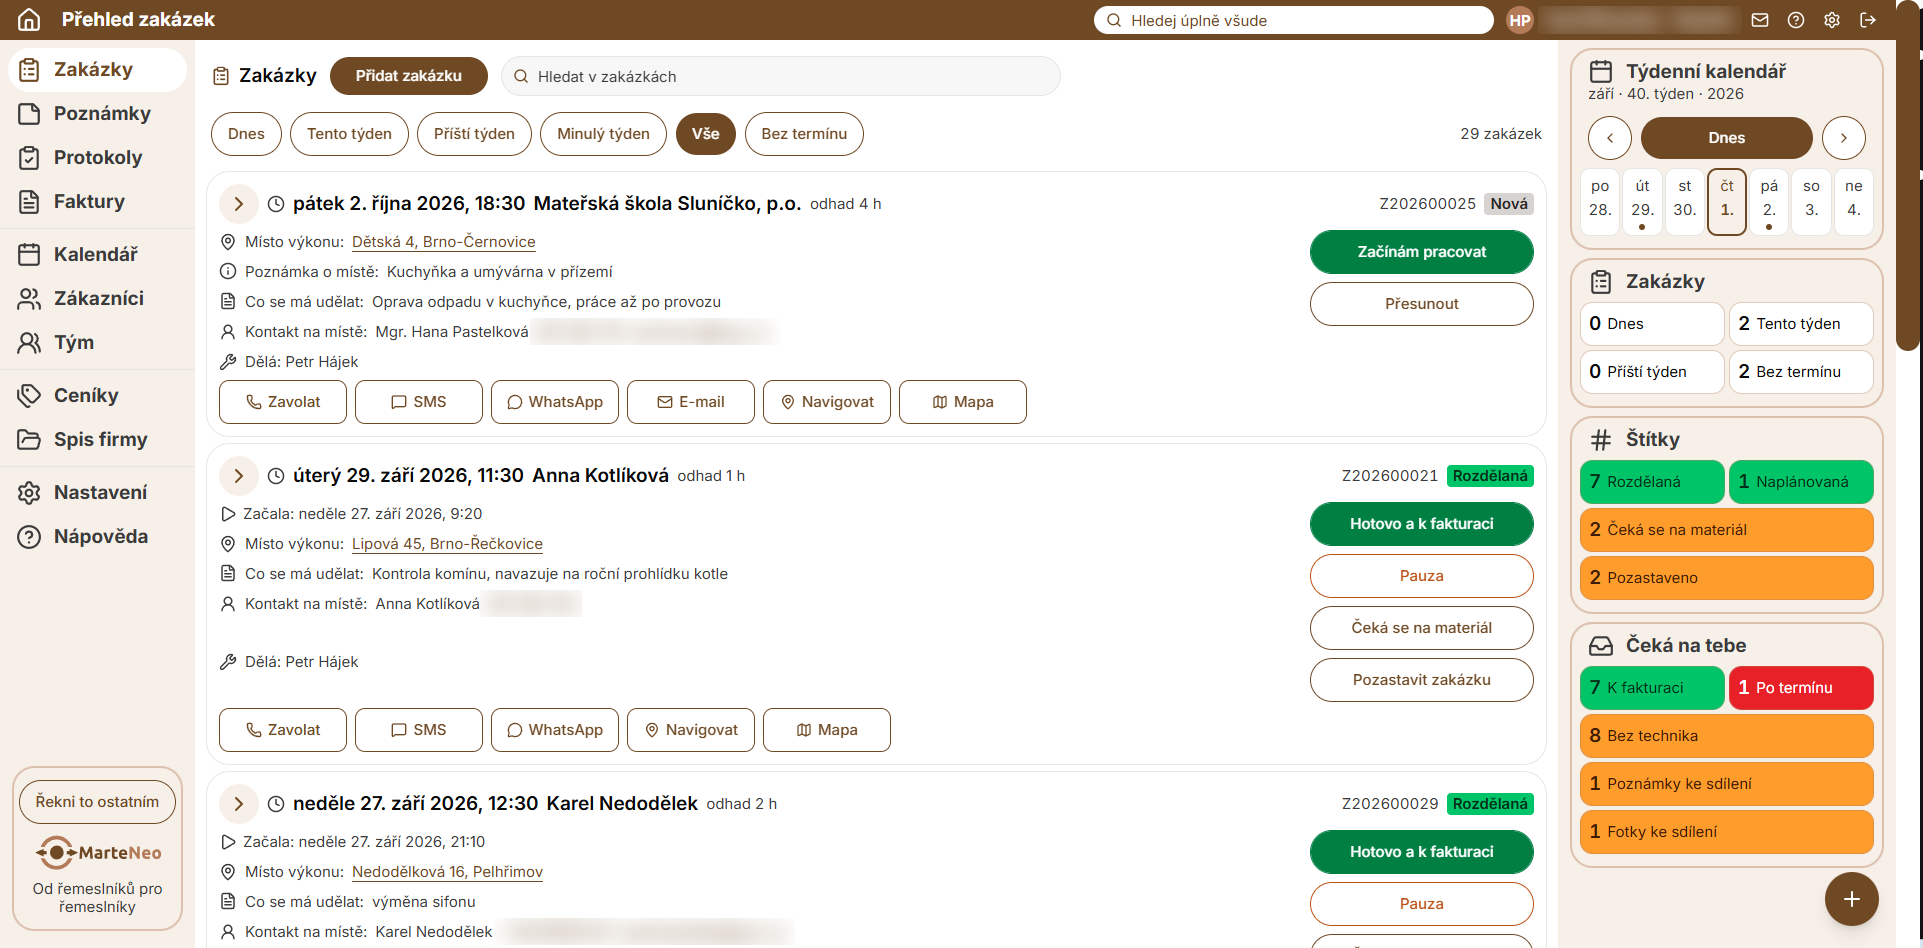Viewport: 1923px width, 948px height.
Task: Click Přesunout button
Action: (x=1421, y=304)
